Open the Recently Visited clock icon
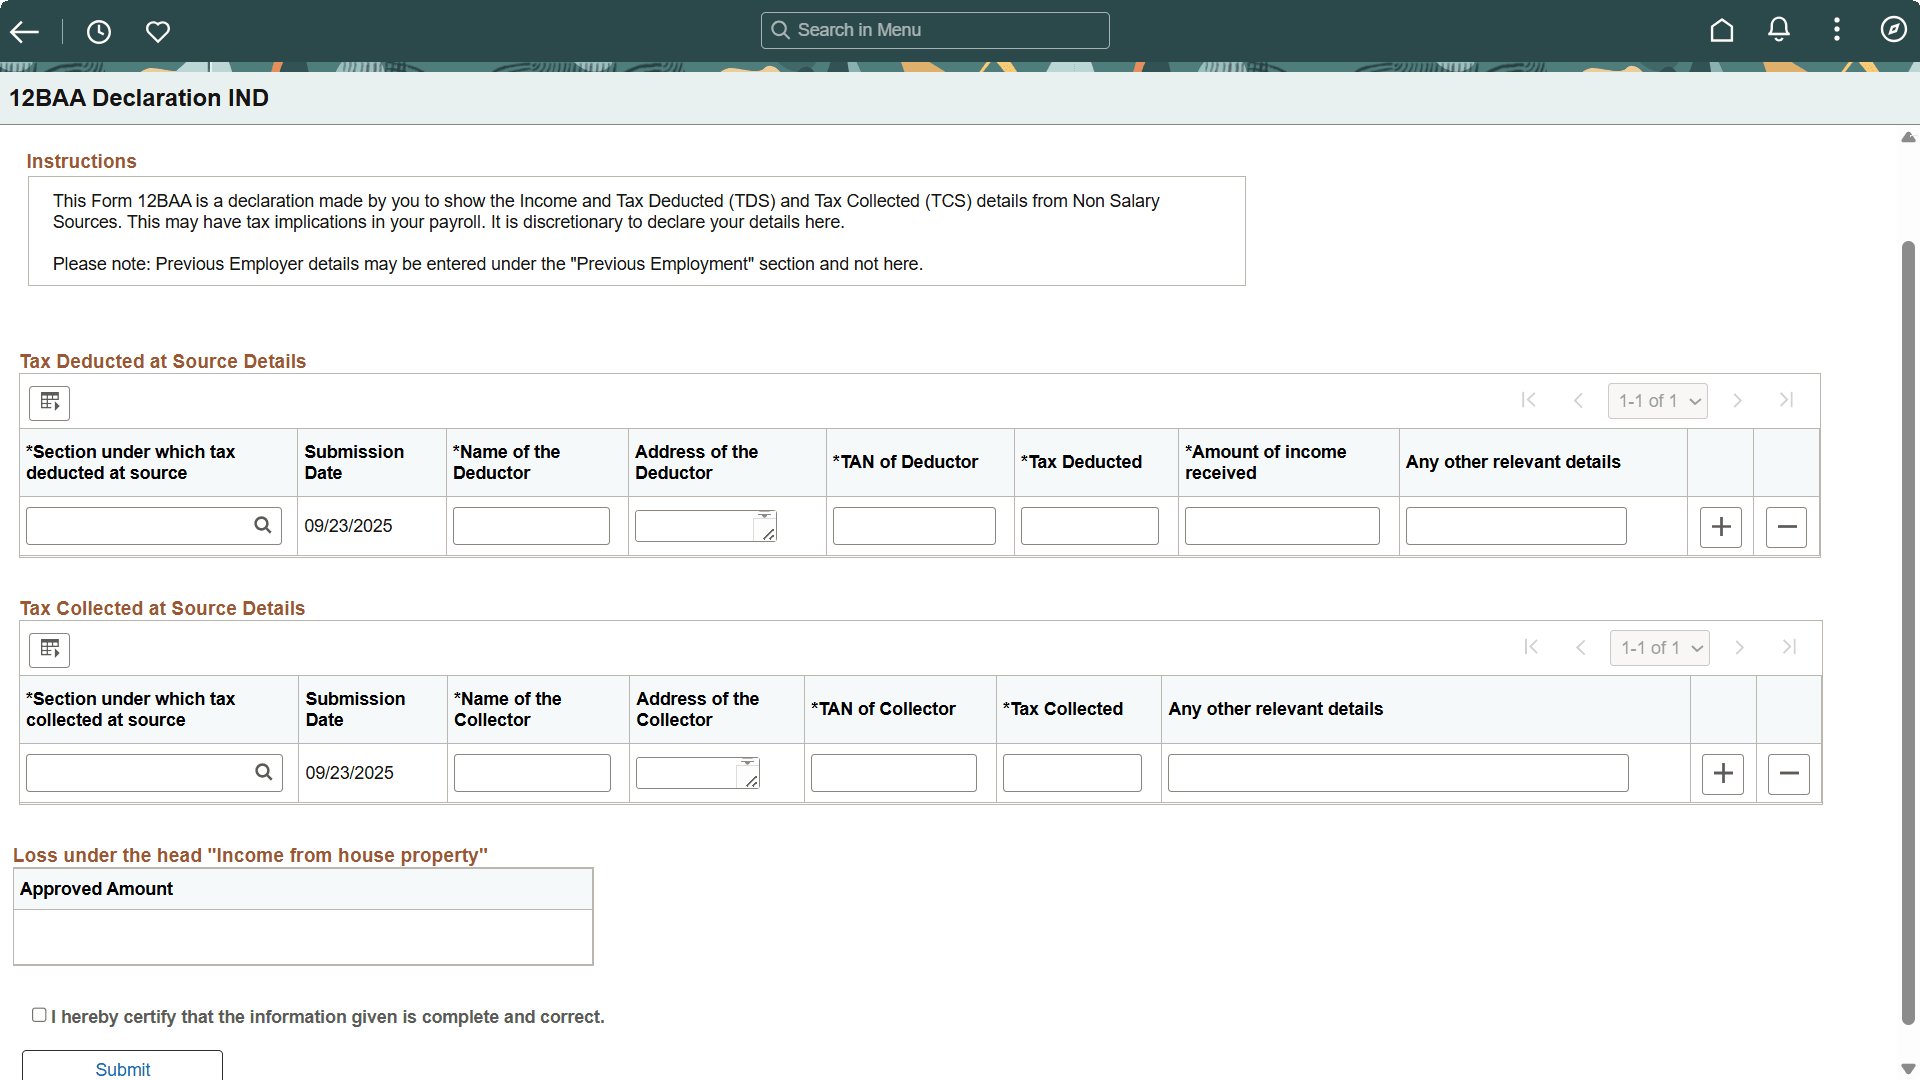Image resolution: width=1920 pixels, height=1080 pixels. (99, 32)
